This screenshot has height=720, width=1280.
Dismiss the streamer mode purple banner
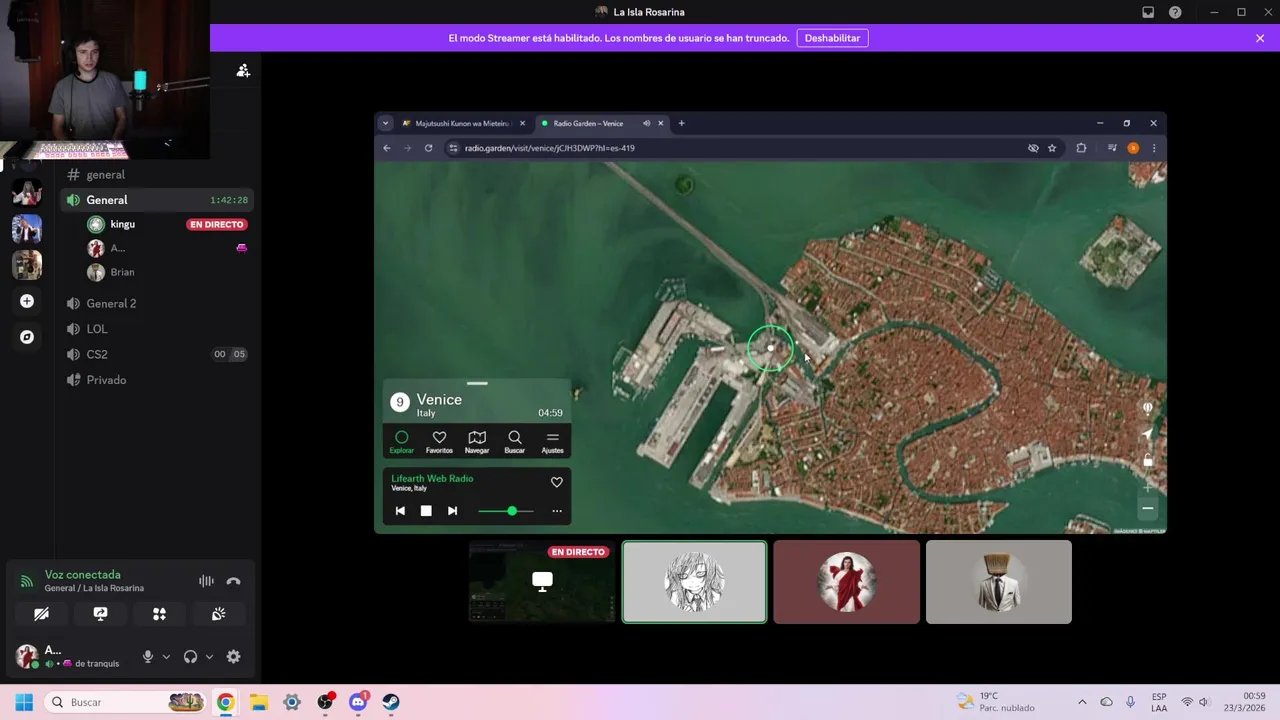pyautogui.click(x=1260, y=38)
